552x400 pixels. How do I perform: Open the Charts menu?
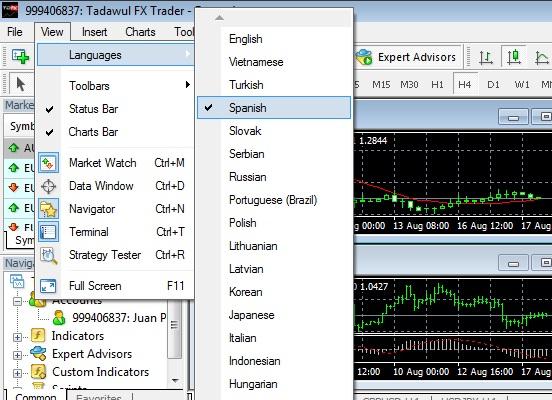click(140, 32)
